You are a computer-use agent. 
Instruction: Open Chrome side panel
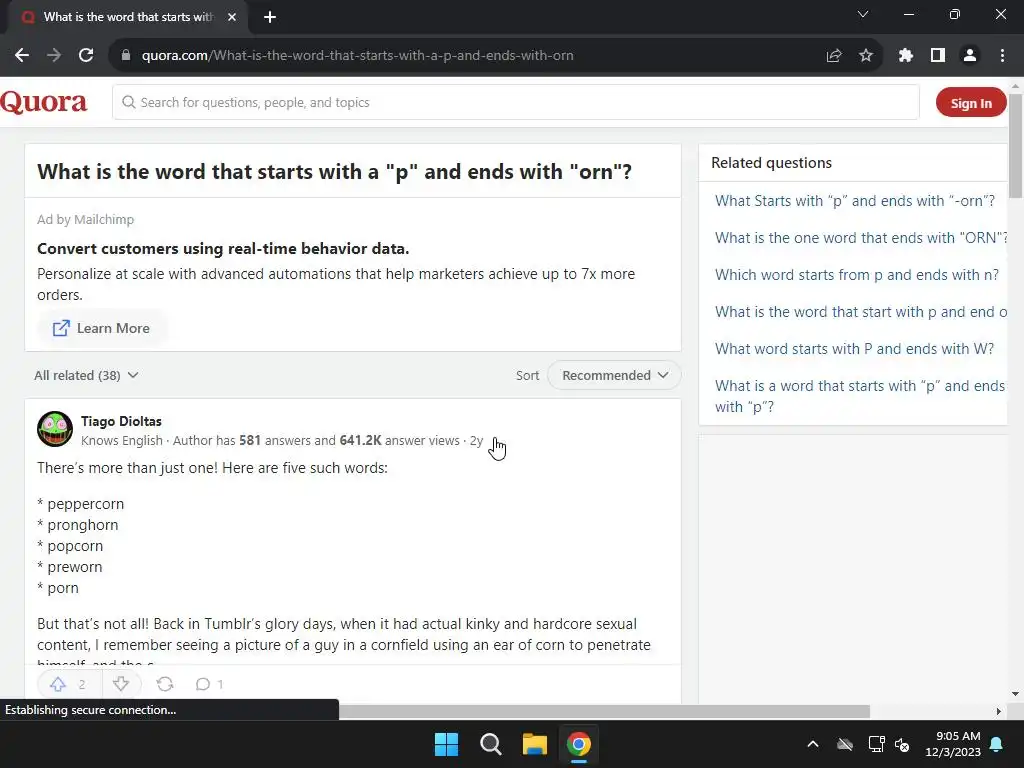(x=937, y=55)
